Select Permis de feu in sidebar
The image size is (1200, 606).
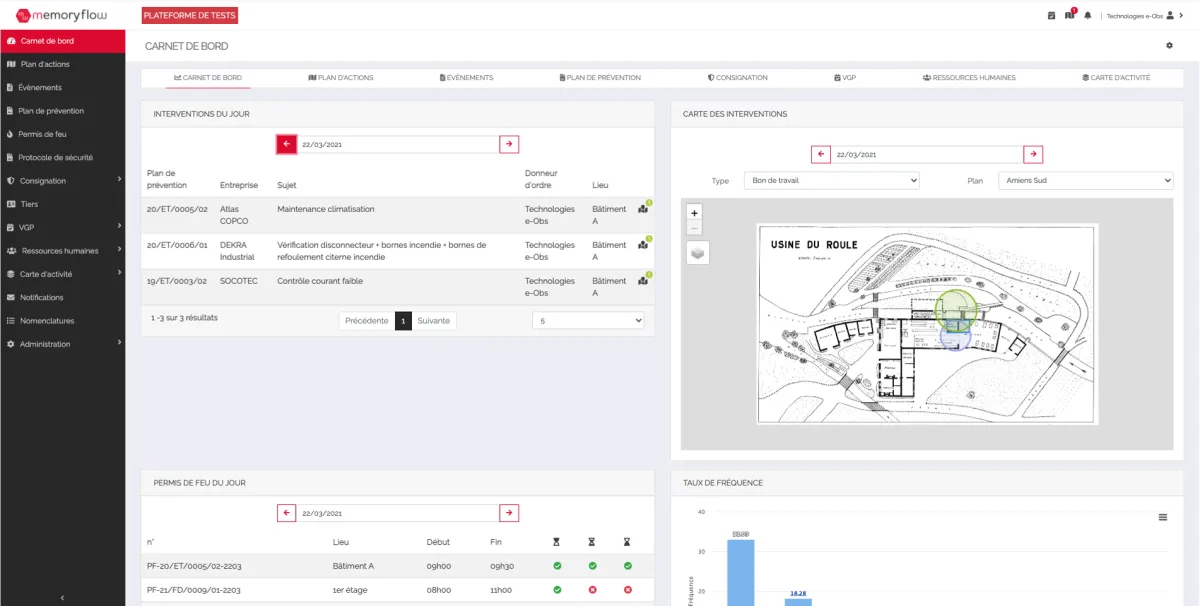click(42, 134)
